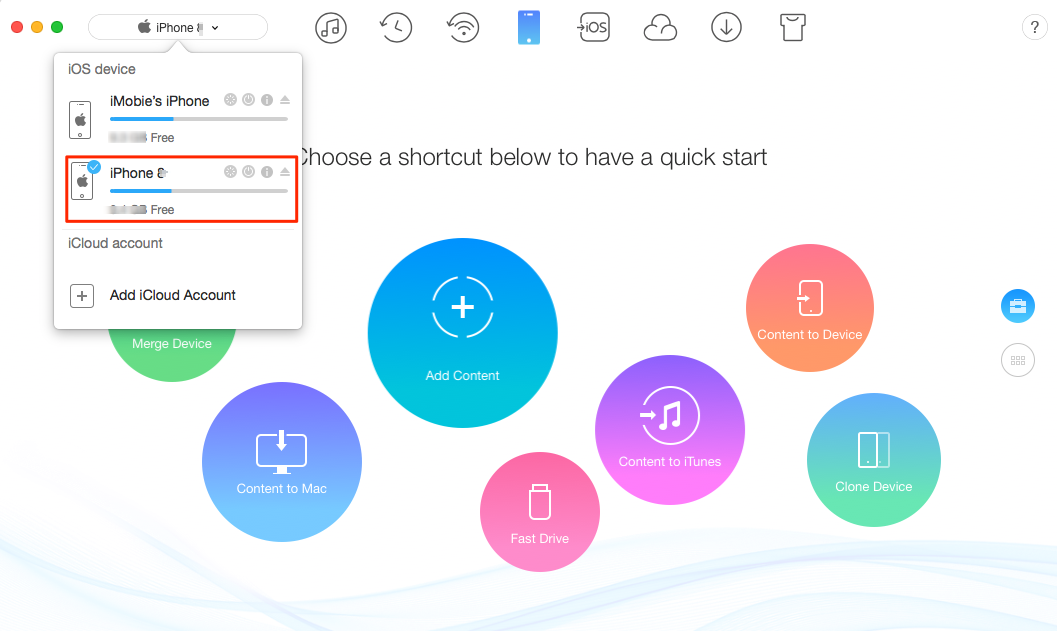
Task: Click the help question mark icon
Action: (1035, 28)
